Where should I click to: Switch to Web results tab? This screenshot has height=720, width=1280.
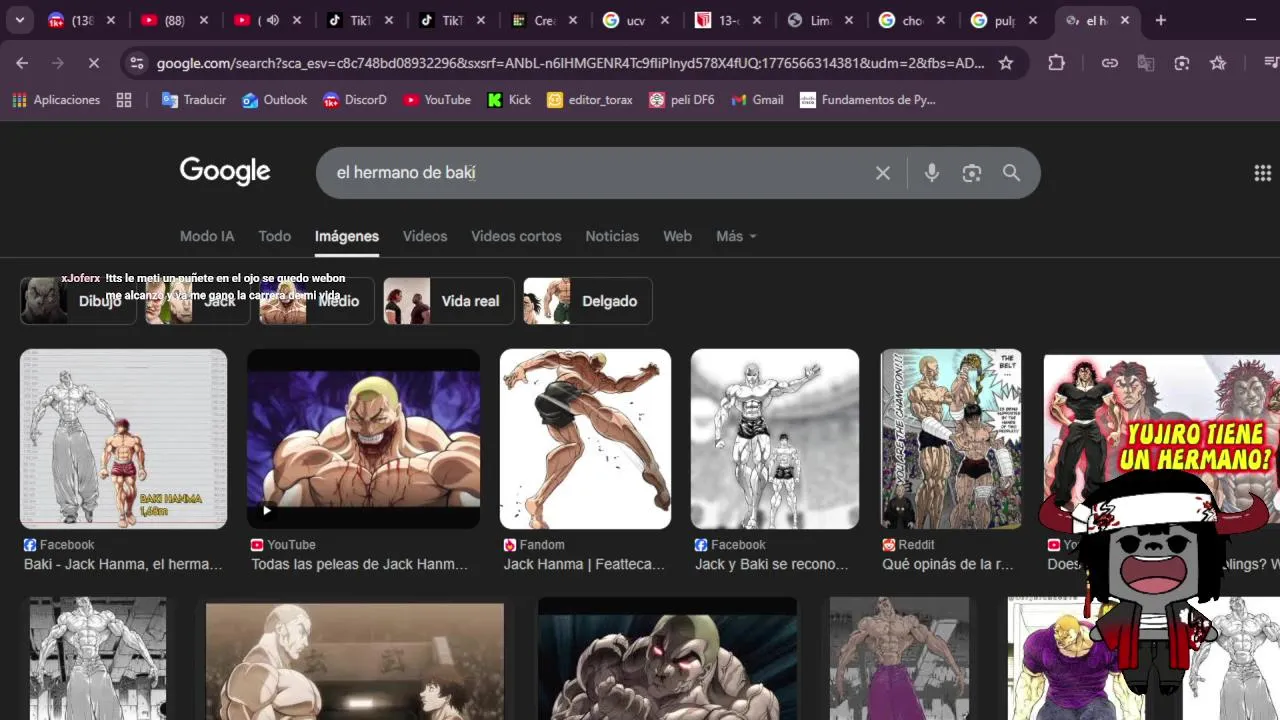677,236
